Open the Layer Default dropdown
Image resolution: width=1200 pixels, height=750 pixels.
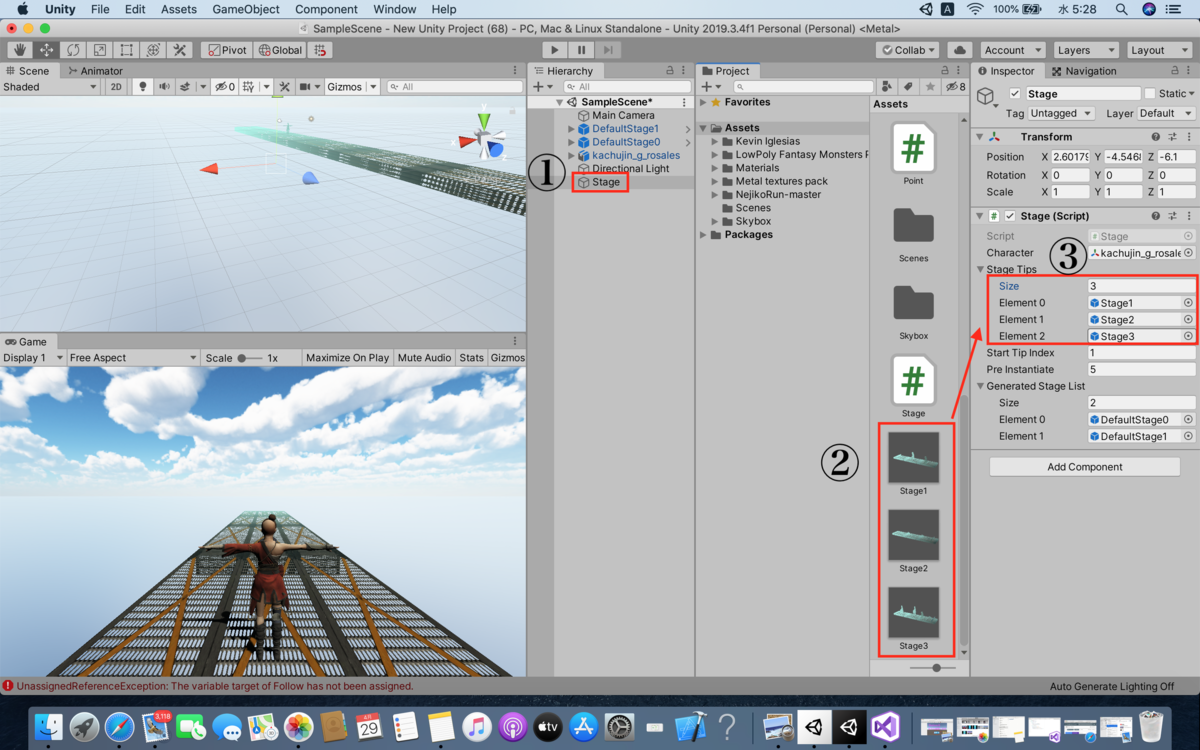pos(1165,114)
